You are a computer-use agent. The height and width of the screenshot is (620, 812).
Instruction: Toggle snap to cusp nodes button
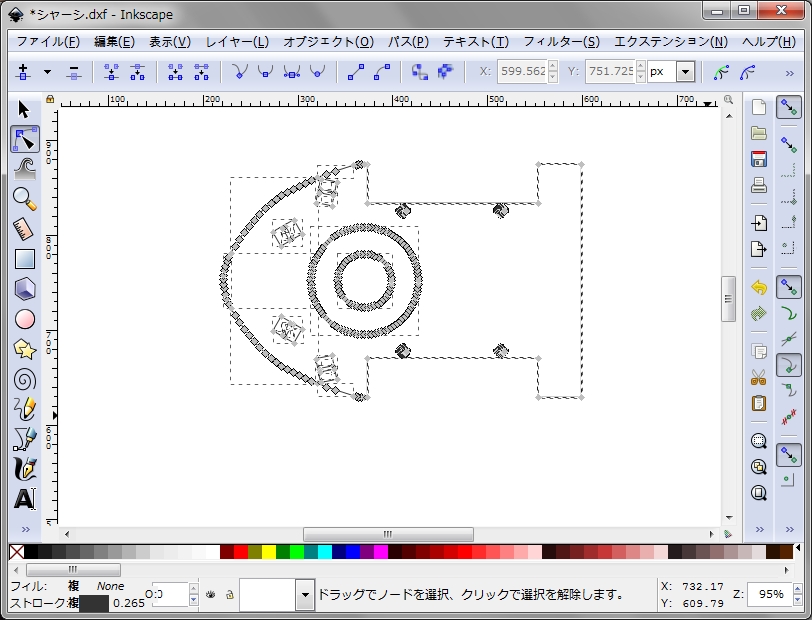coord(789,365)
